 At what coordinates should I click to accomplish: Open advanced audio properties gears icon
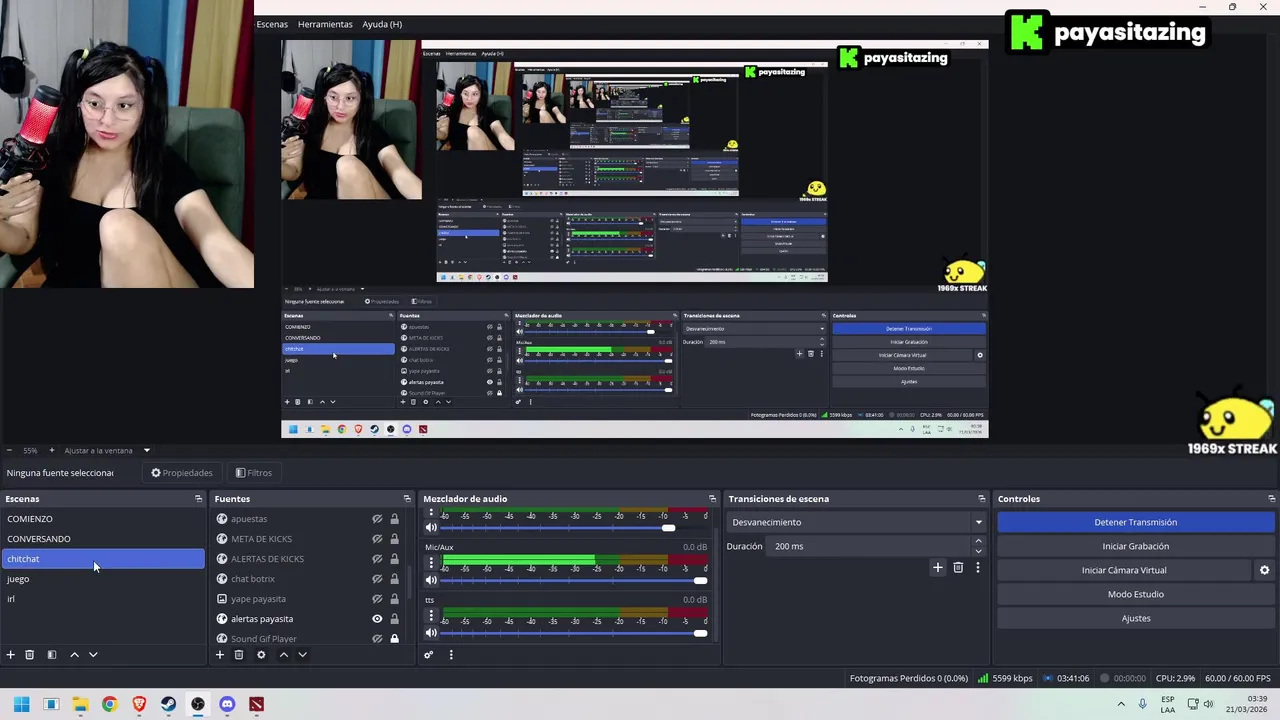coord(428,655)
